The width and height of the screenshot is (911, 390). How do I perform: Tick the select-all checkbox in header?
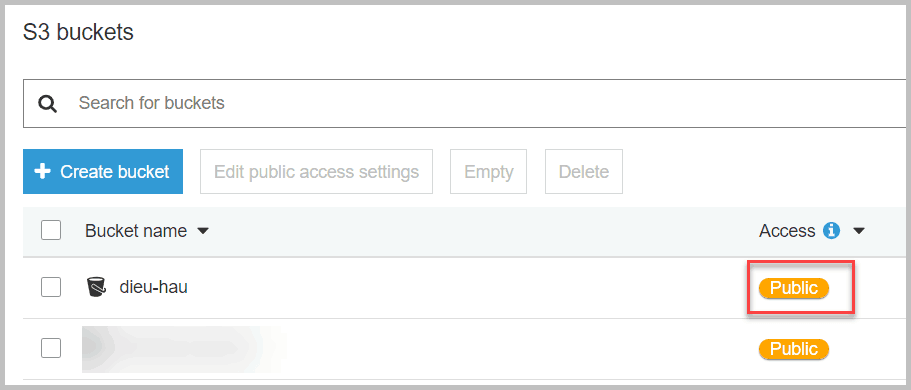click(51, 231)
